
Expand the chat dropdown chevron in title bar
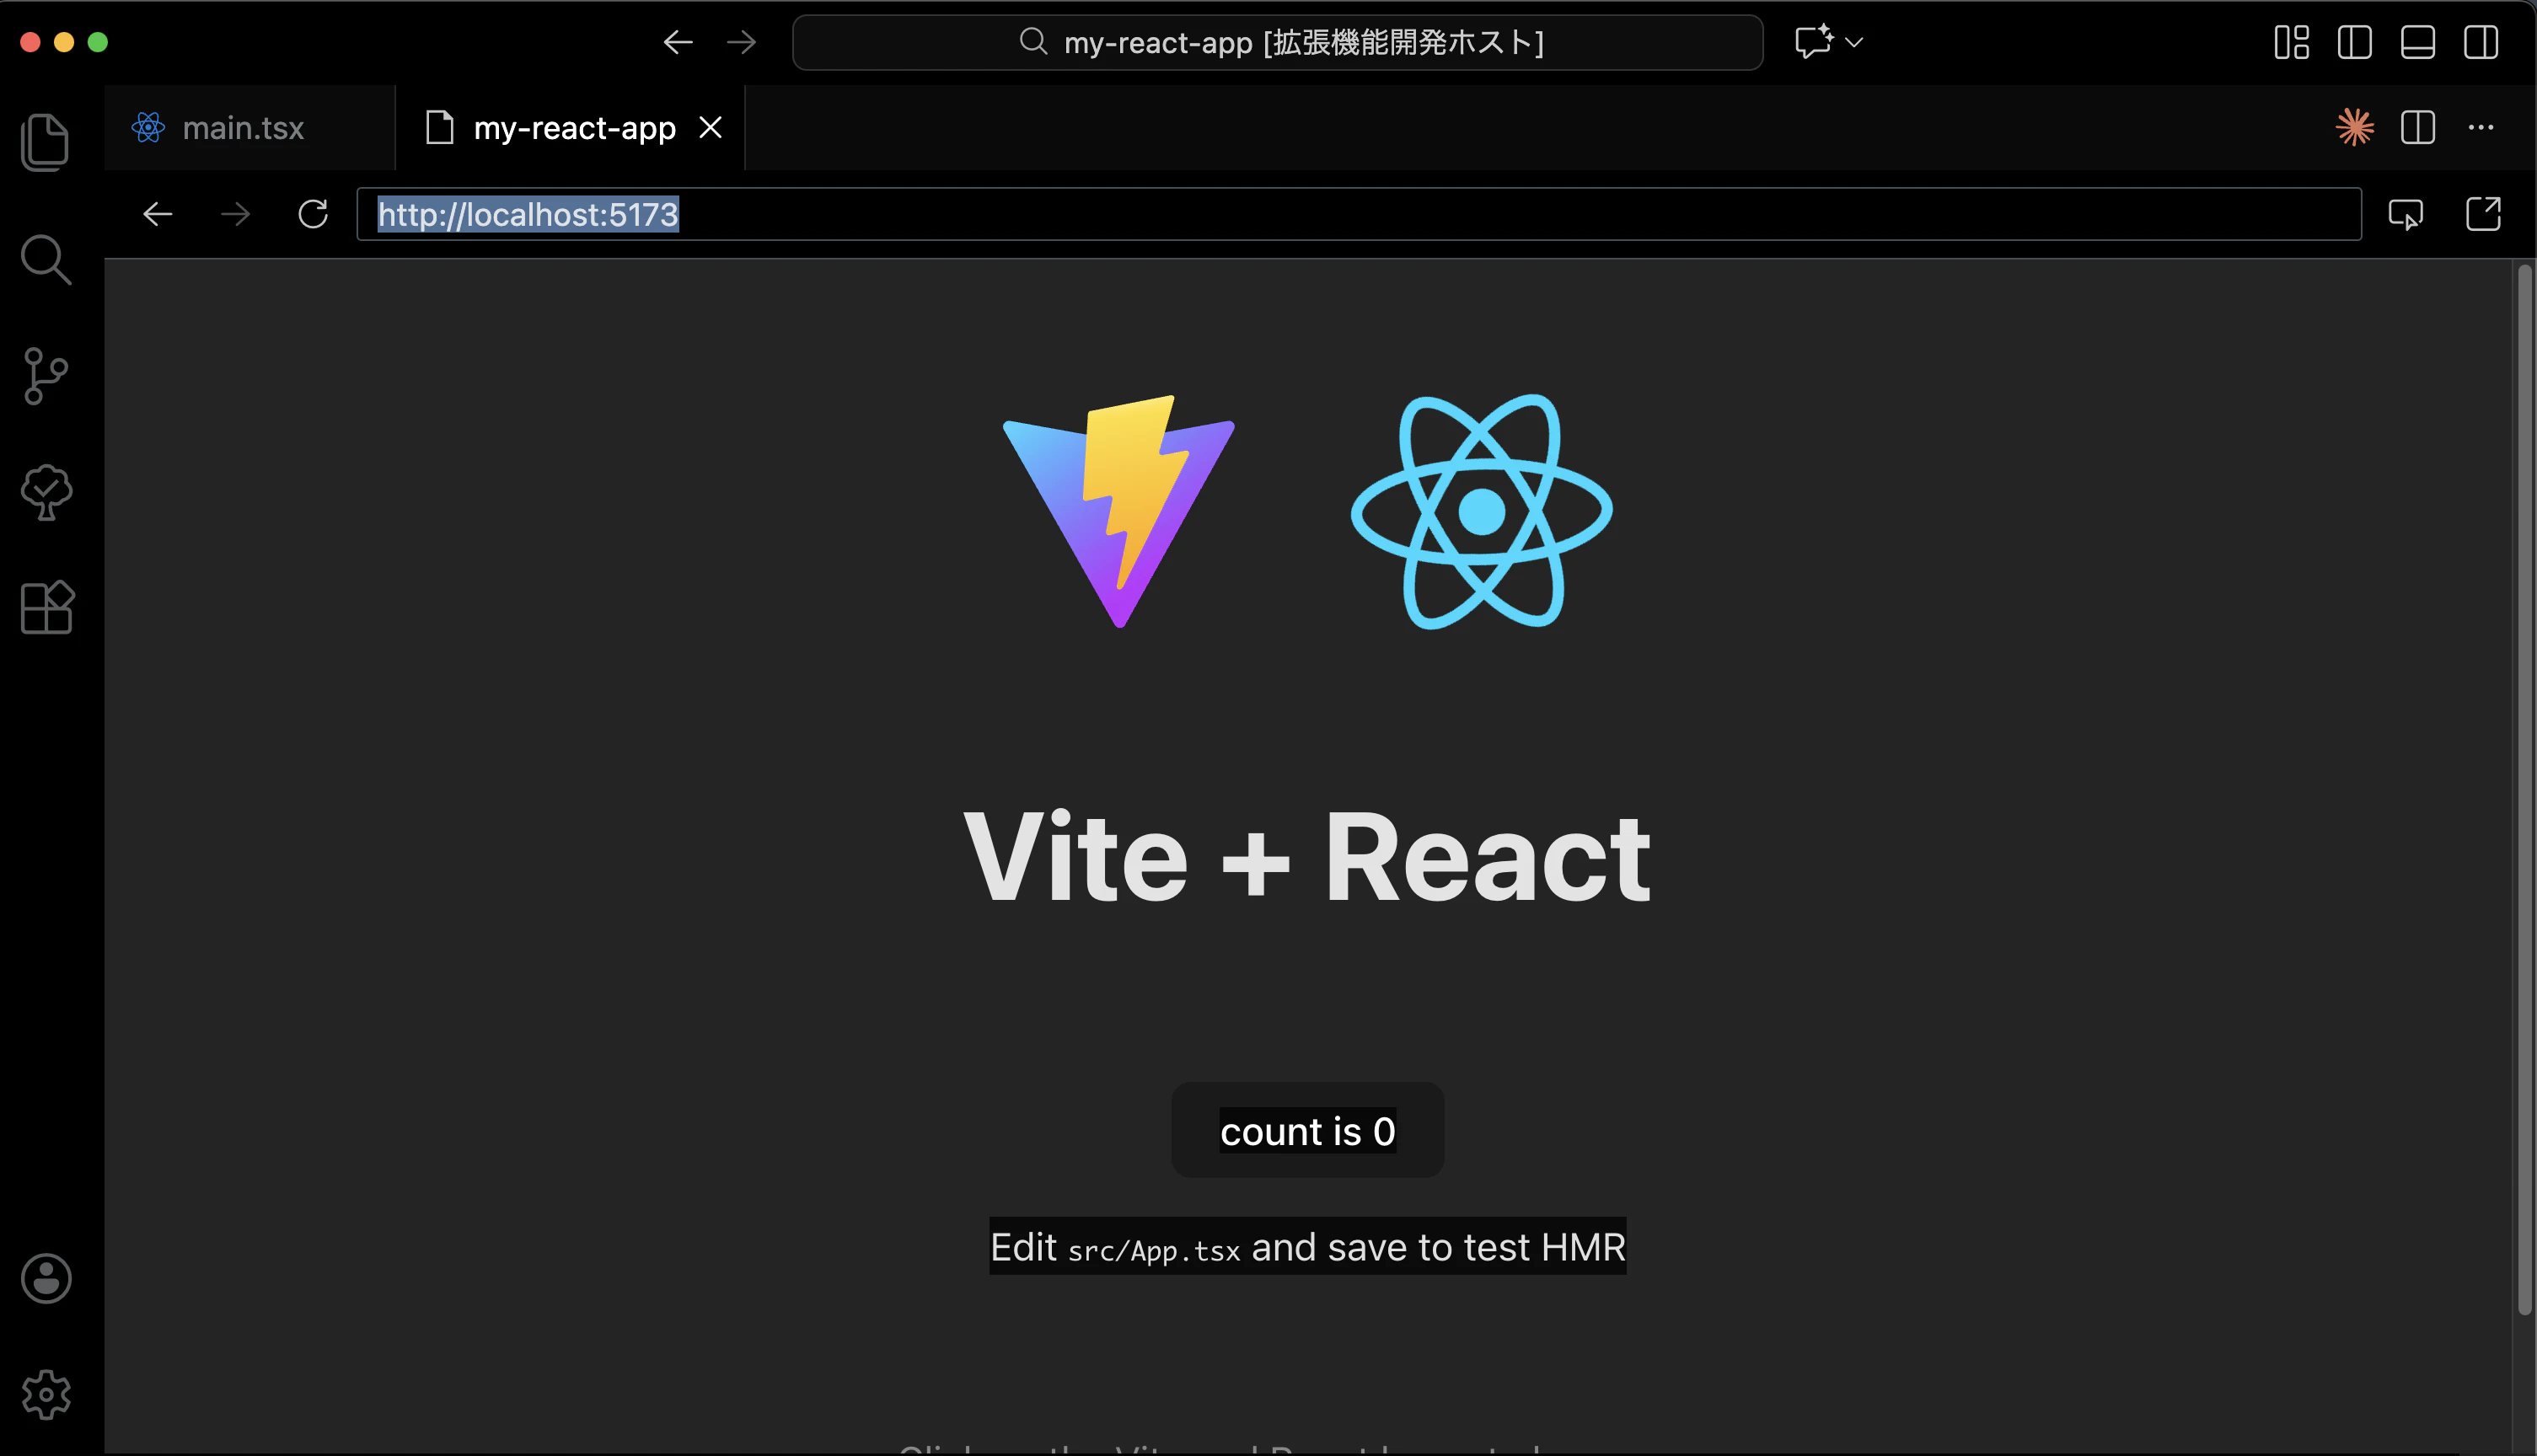pyautogui.click(x=1854, y=42)
